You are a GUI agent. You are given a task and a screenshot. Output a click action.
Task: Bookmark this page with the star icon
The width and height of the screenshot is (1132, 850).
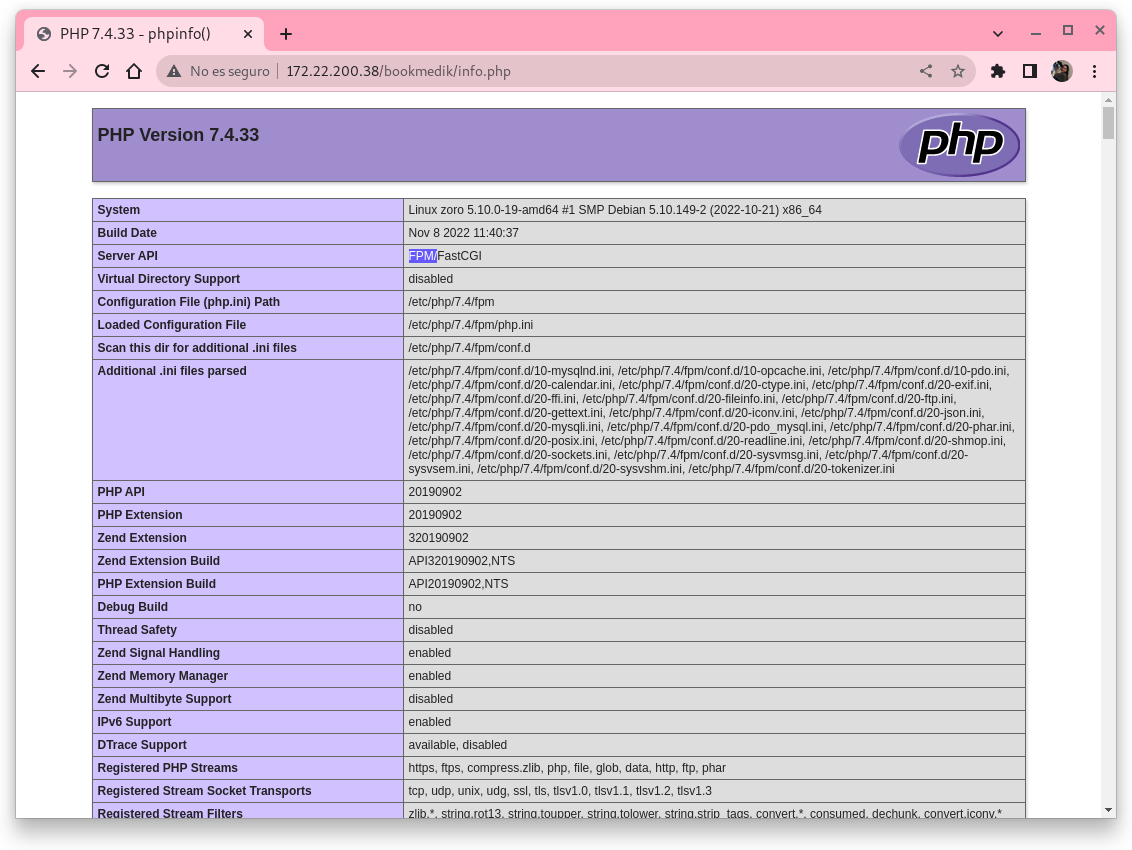click(x=958, y=71)
